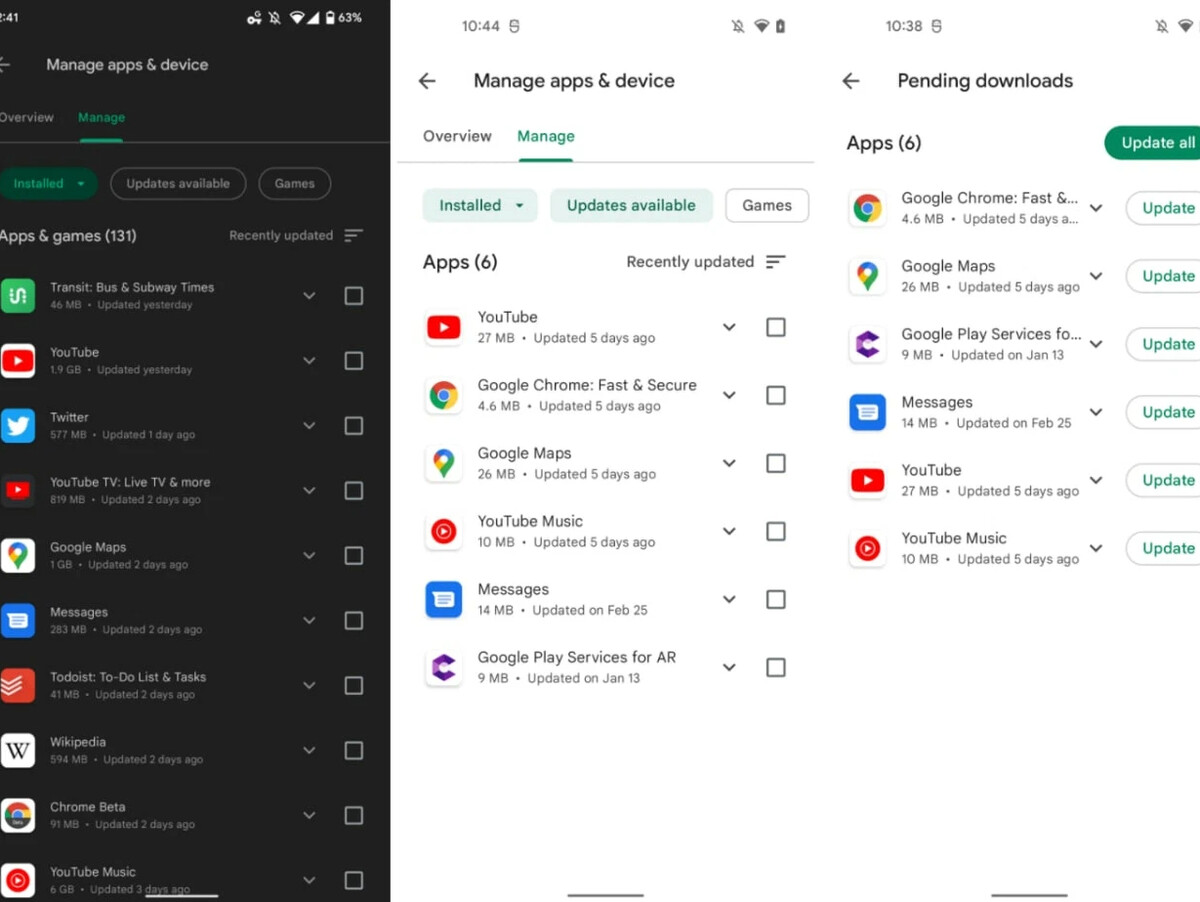Tap the Twitter bird icon
Viewport: 1200px width, 902px height.
click(x=17, y=425)
